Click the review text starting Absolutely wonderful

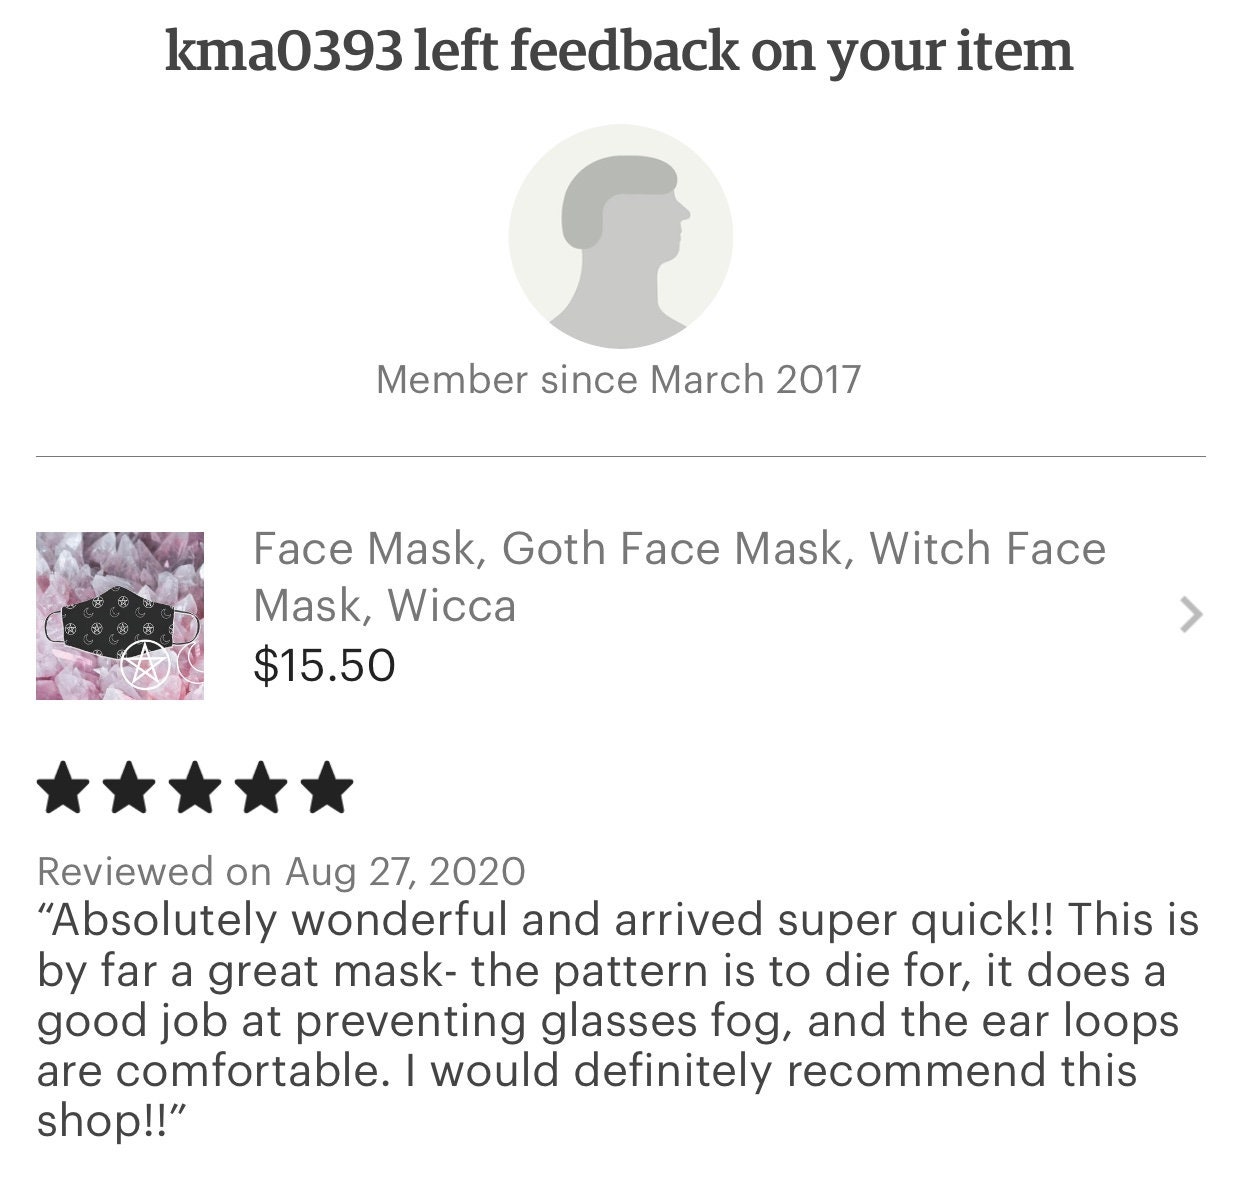coord(618,1019)
